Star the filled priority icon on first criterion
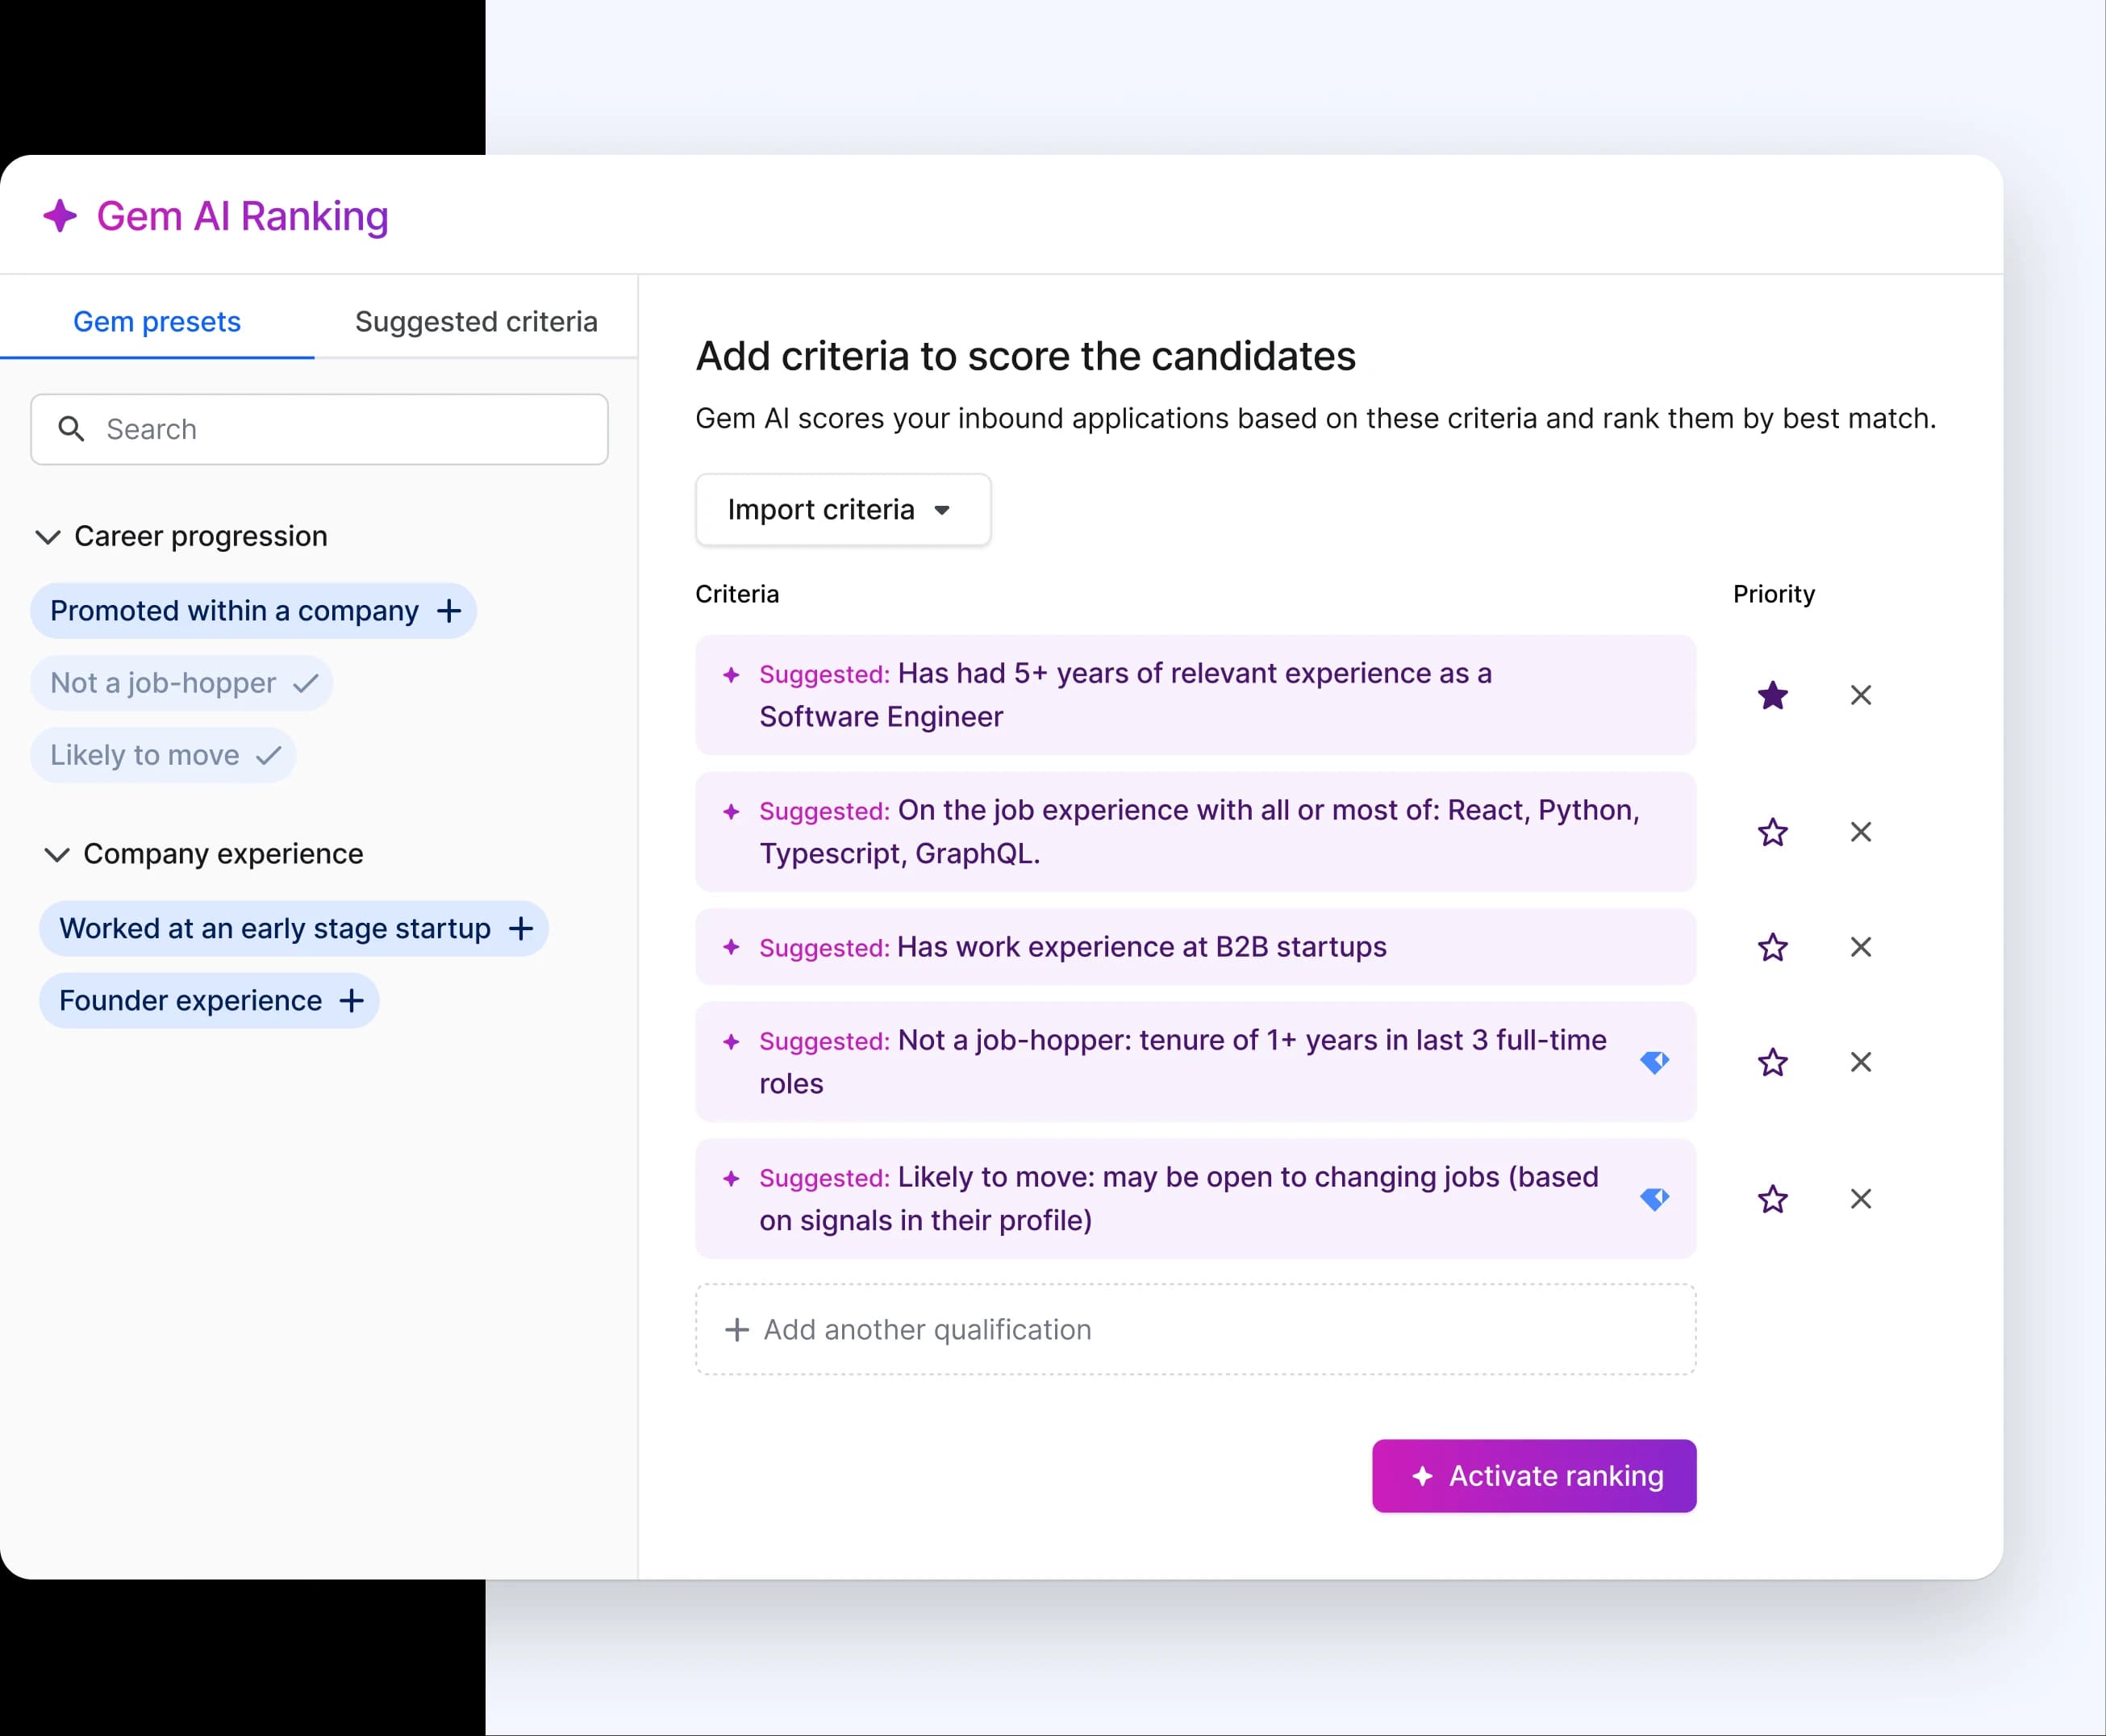 coord(1773,695)
